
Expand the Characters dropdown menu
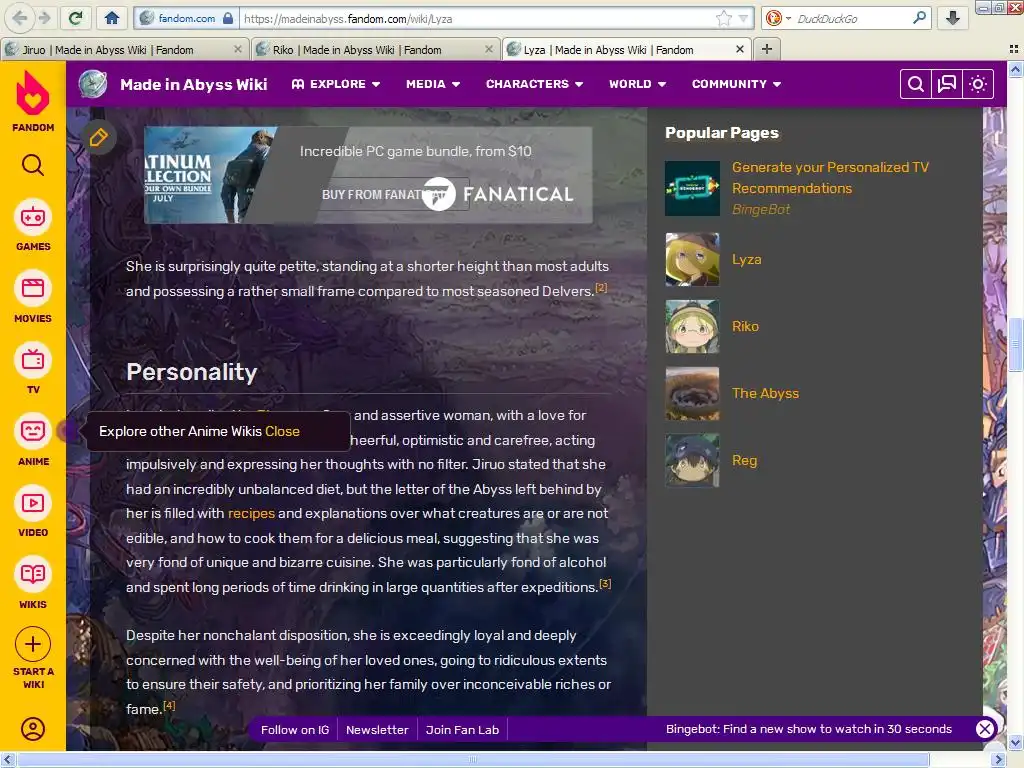(534, 84)
